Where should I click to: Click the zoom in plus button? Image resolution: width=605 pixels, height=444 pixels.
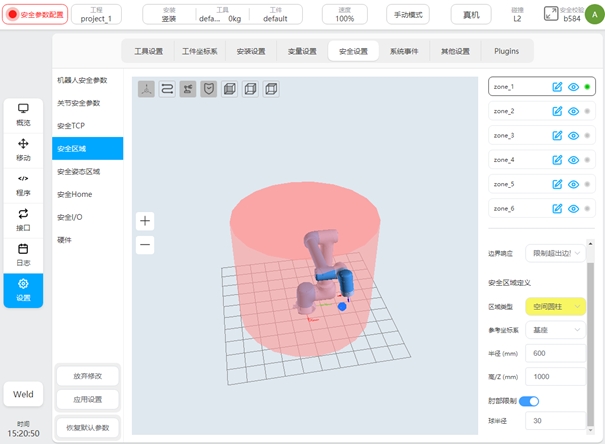[x=146, y=220]
